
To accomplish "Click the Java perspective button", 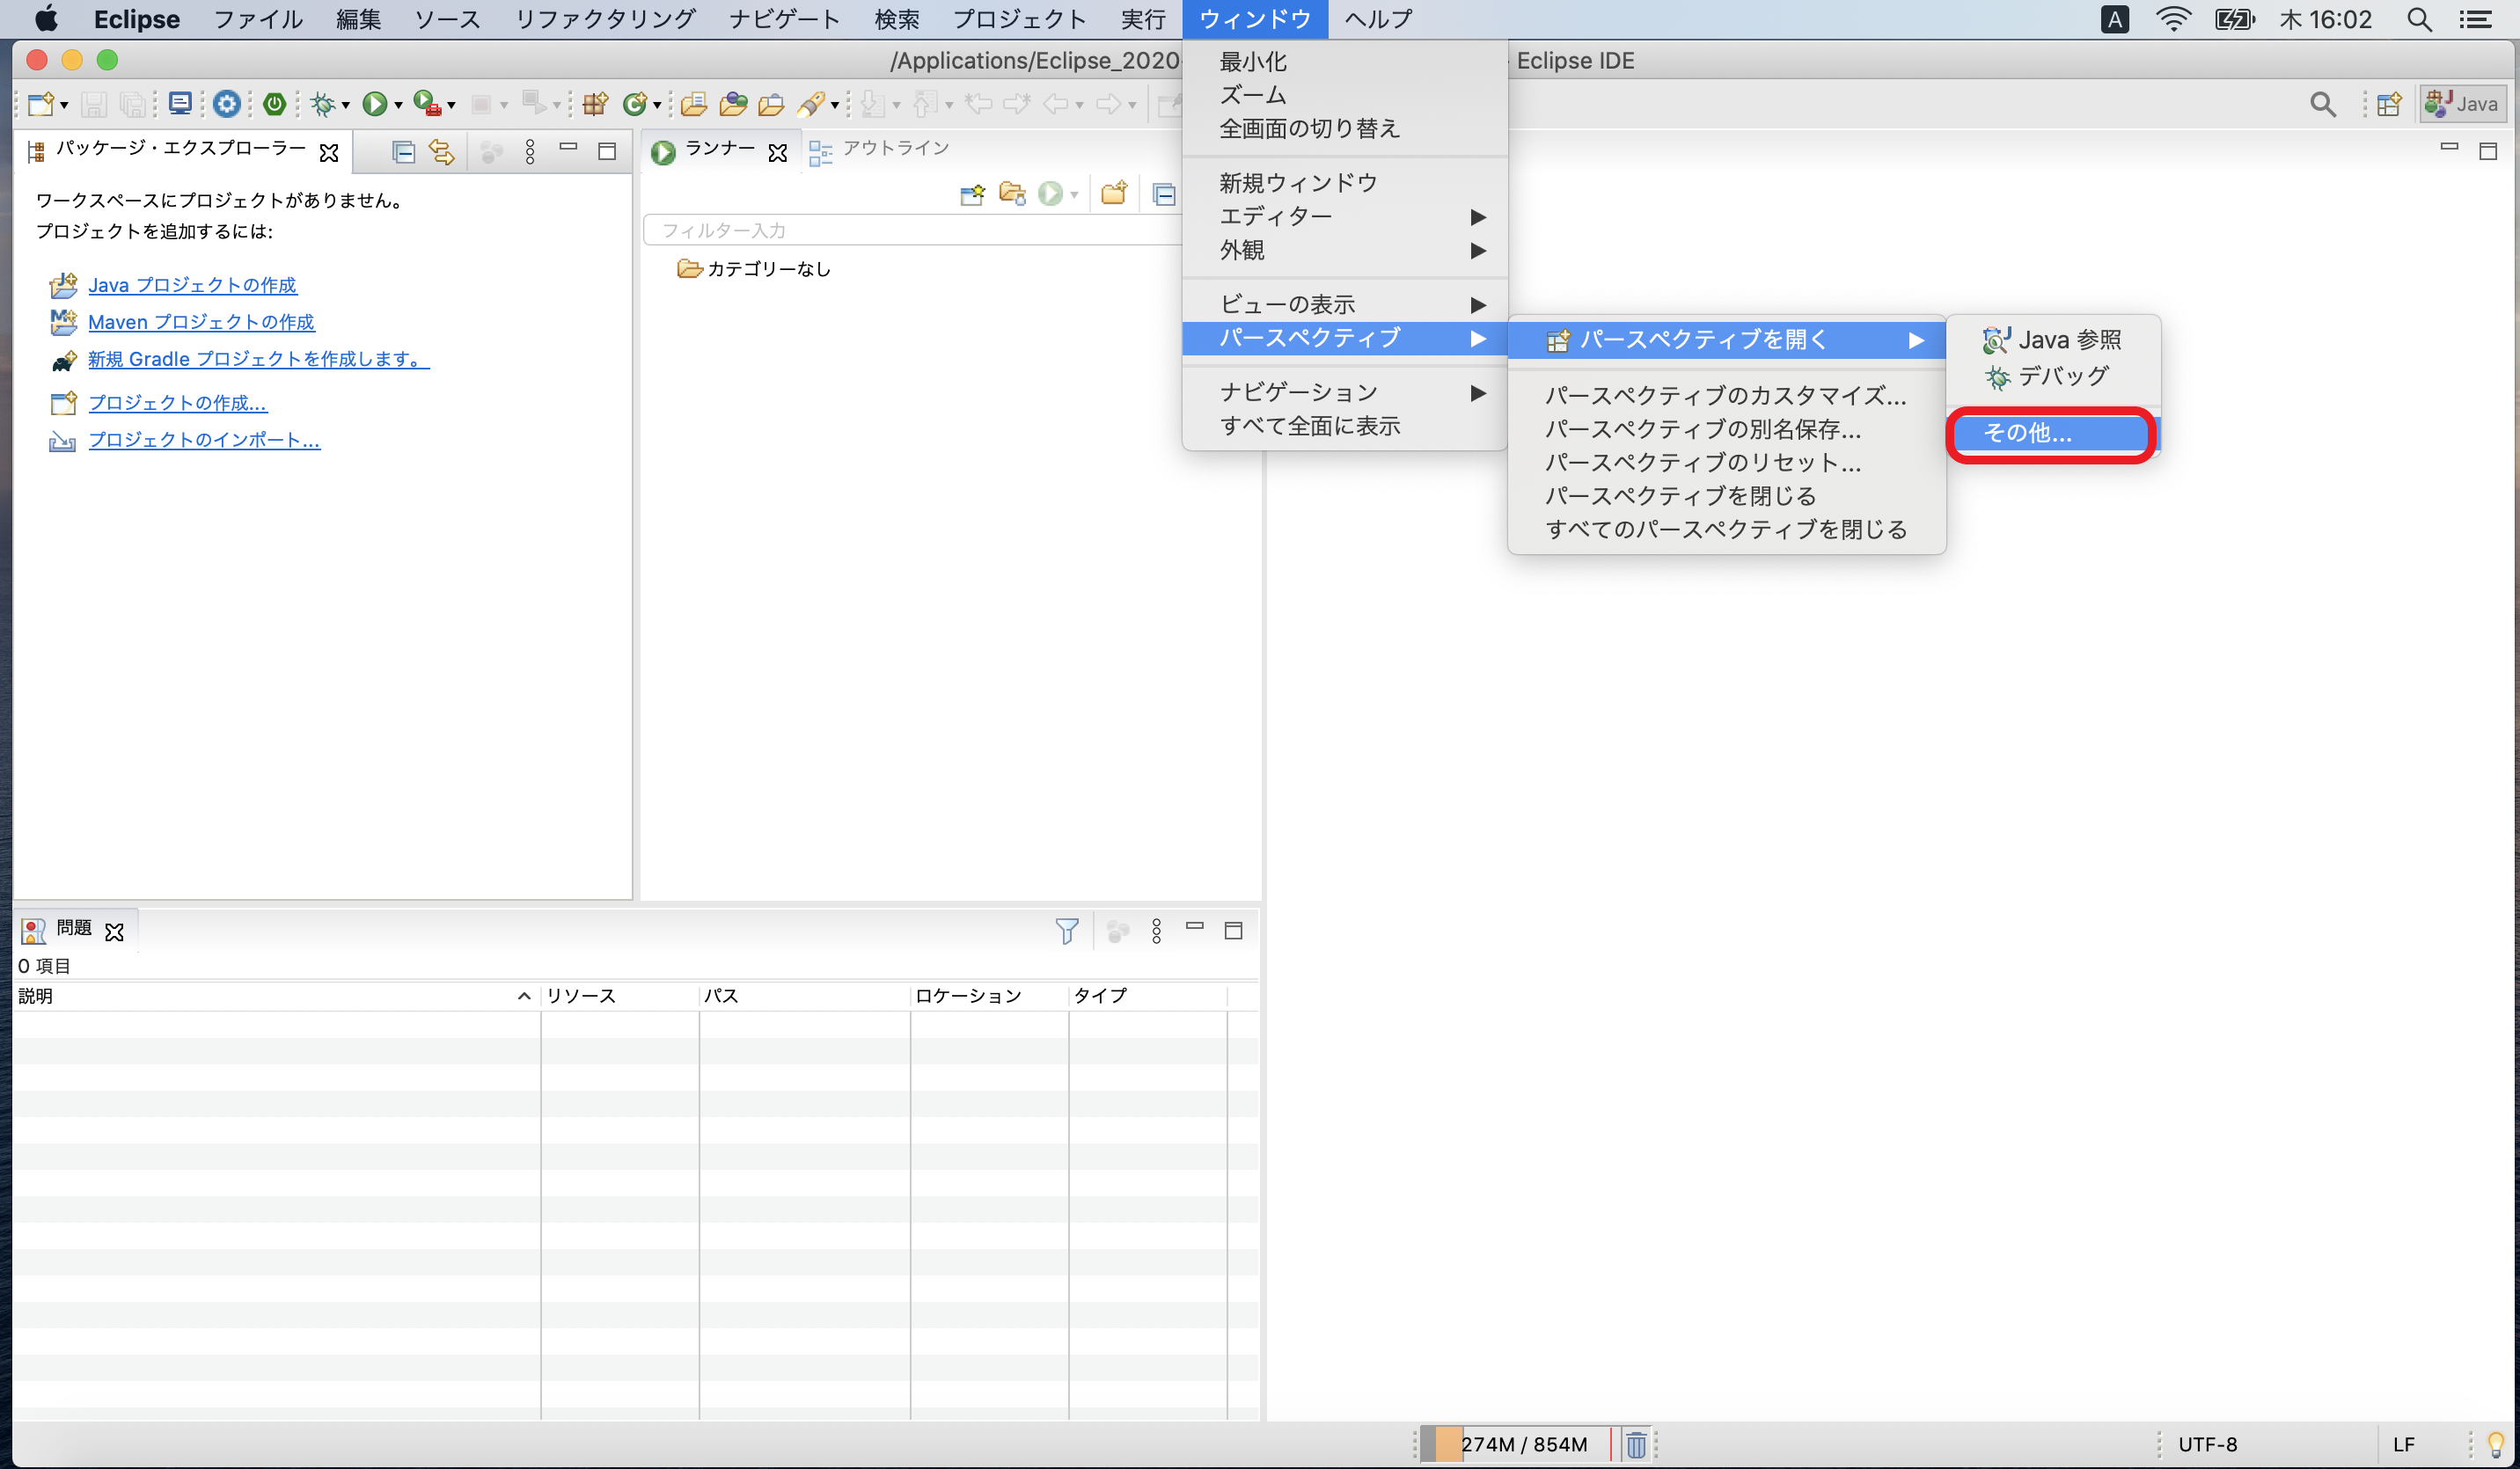I will pos(2463,104).
